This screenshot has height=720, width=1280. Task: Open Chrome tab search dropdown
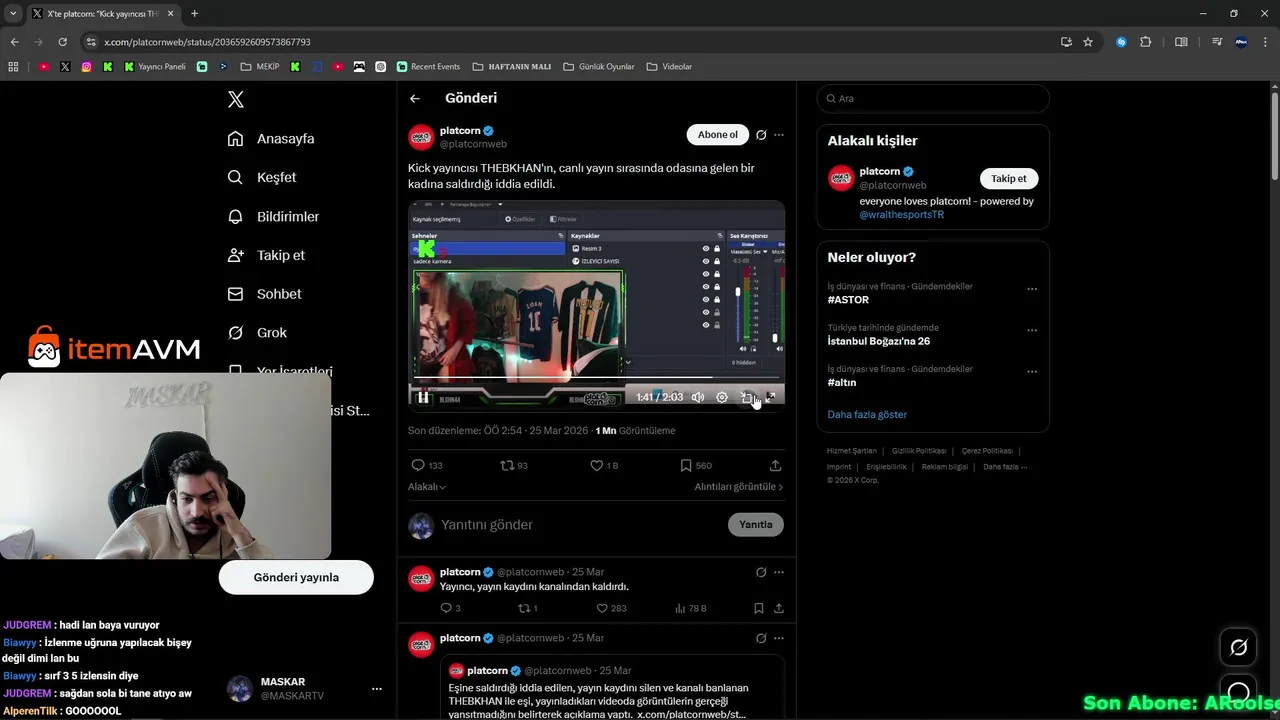tap(13, 14)
